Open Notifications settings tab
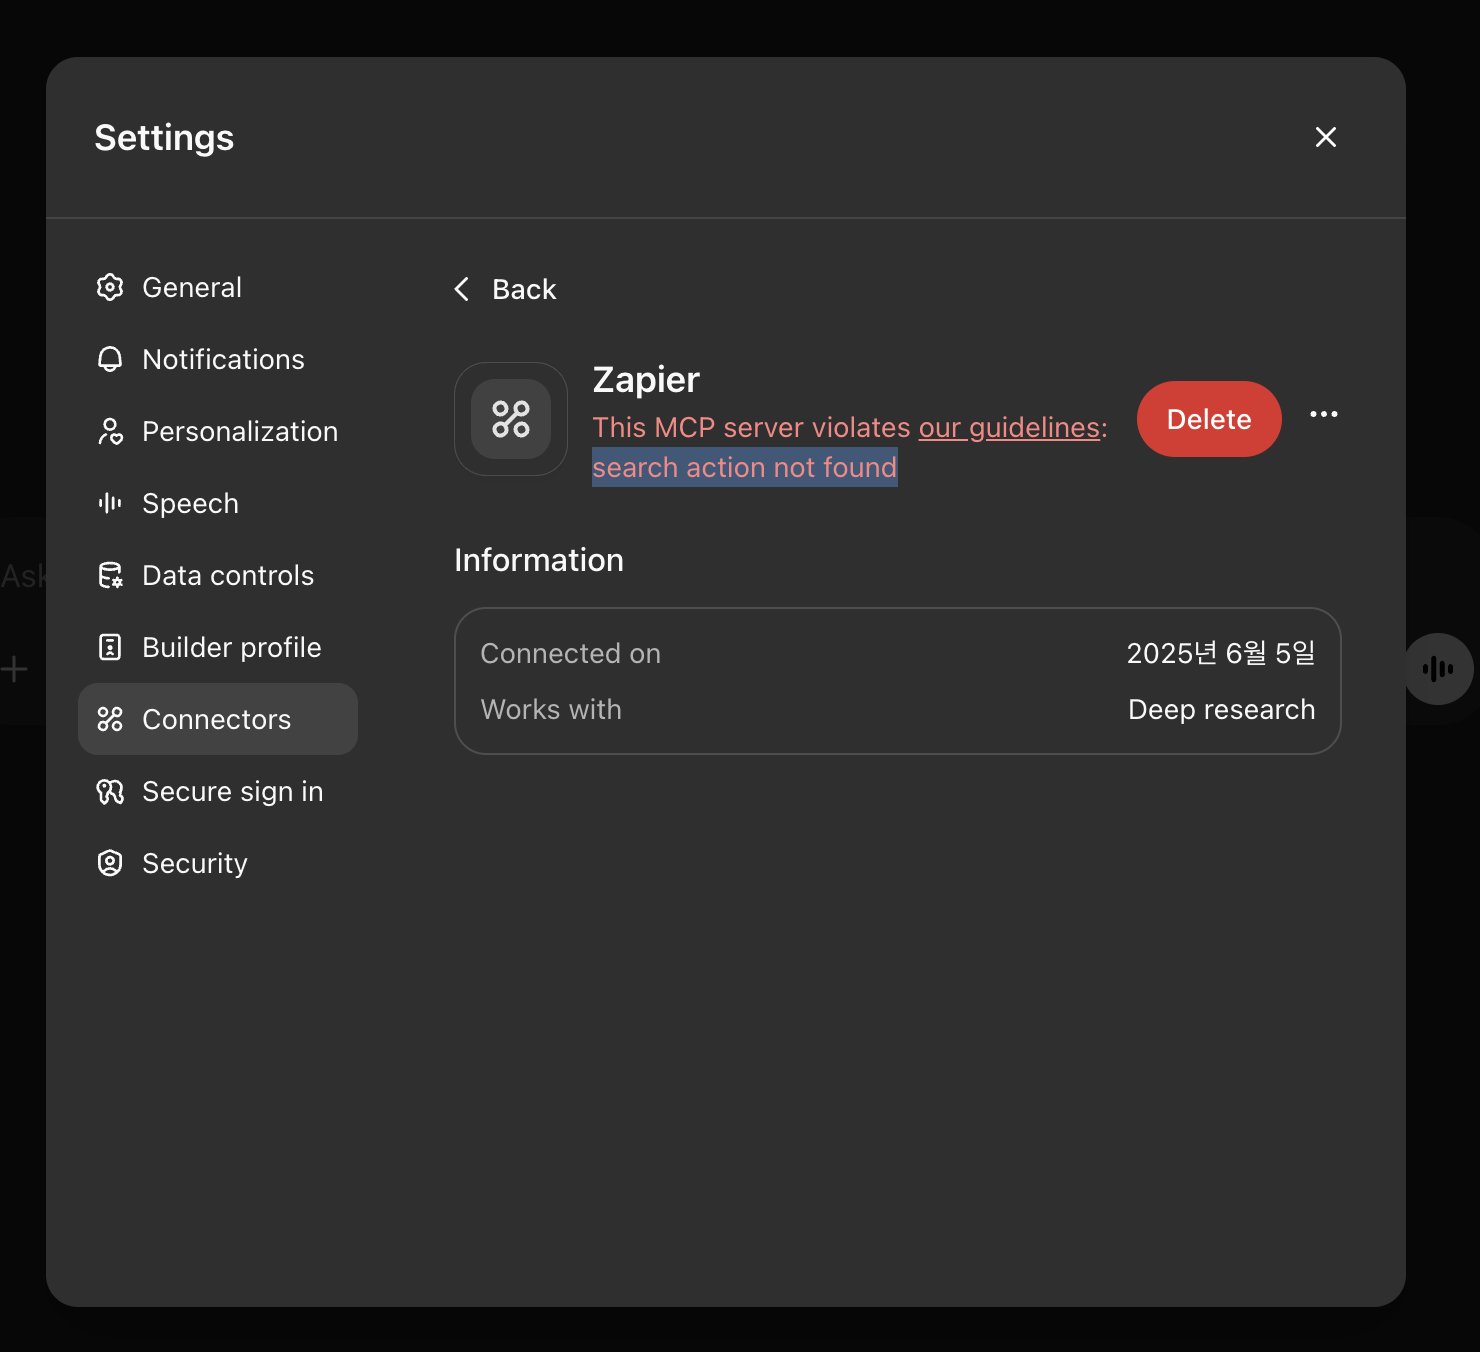 tap(218, 360)
